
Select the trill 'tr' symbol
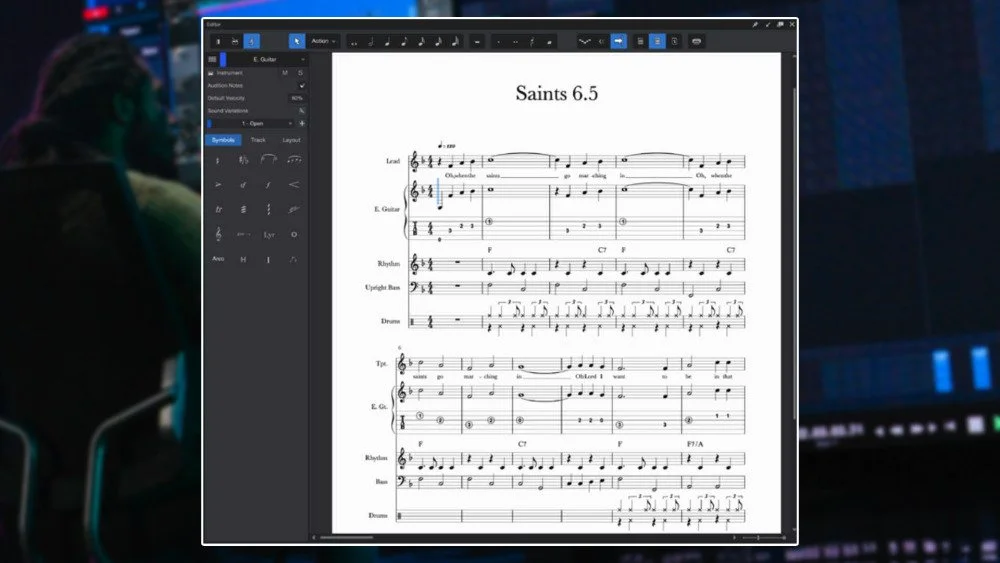point(218,210)
